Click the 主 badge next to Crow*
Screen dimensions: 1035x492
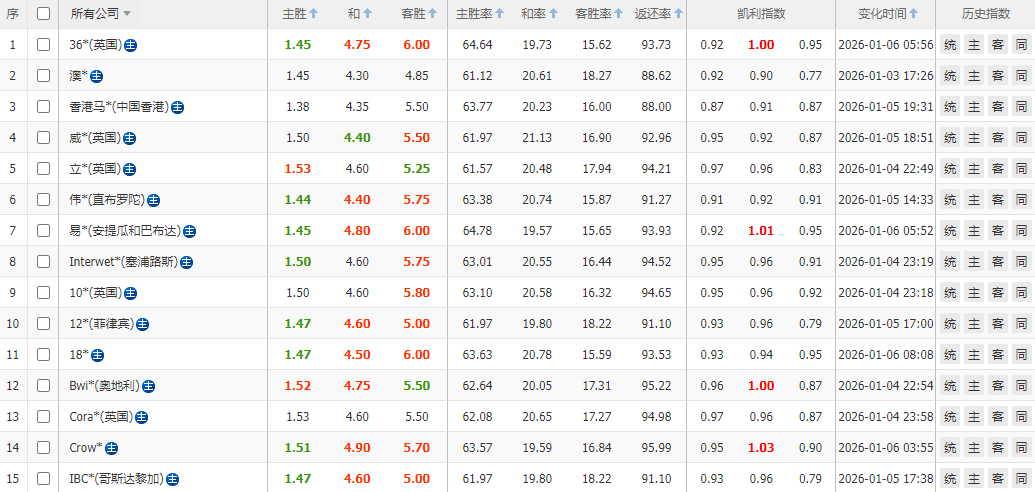(x=111, y=448)
